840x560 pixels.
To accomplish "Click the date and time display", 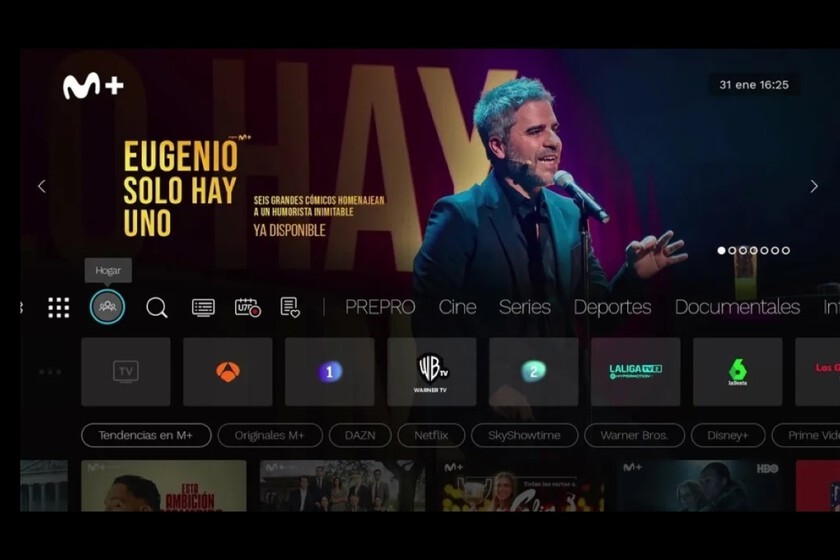I will tap(754, 85).
